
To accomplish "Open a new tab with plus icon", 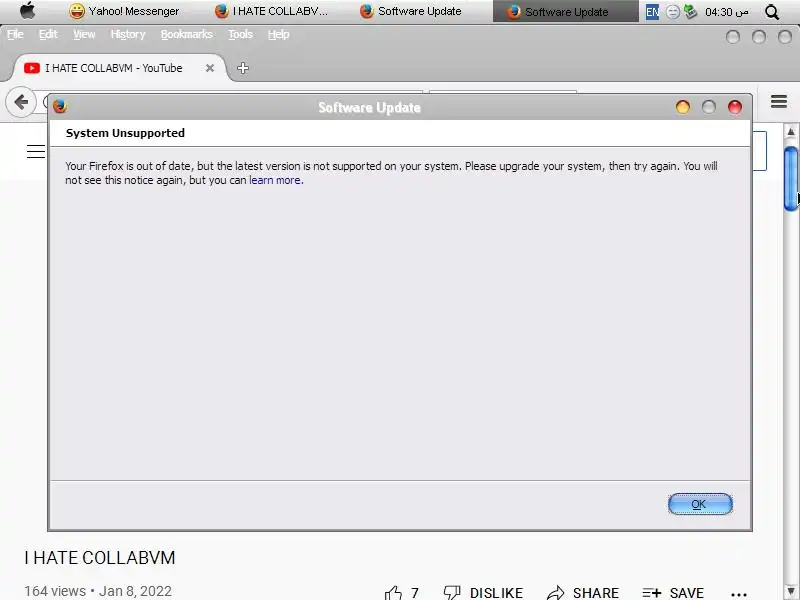I will pyautogui.click(x=243, y=68).
